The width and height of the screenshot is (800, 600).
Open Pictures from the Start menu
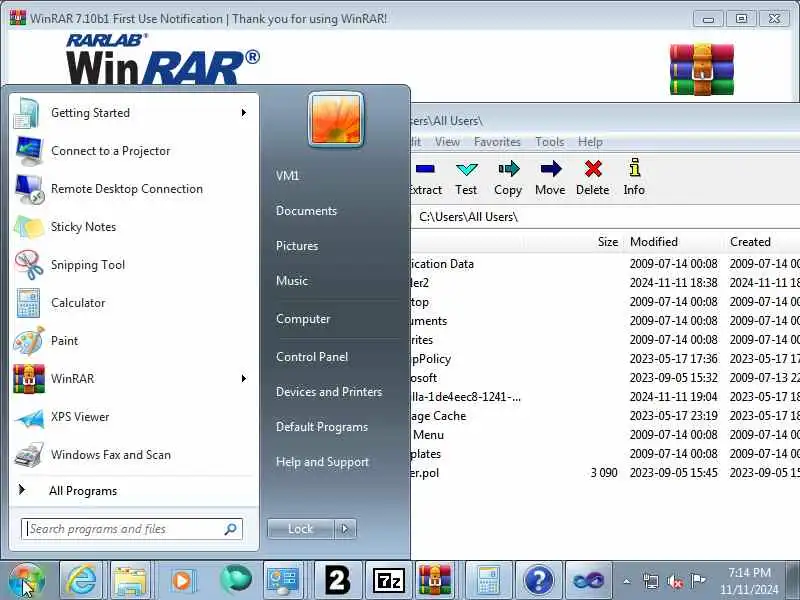[297, 246]
